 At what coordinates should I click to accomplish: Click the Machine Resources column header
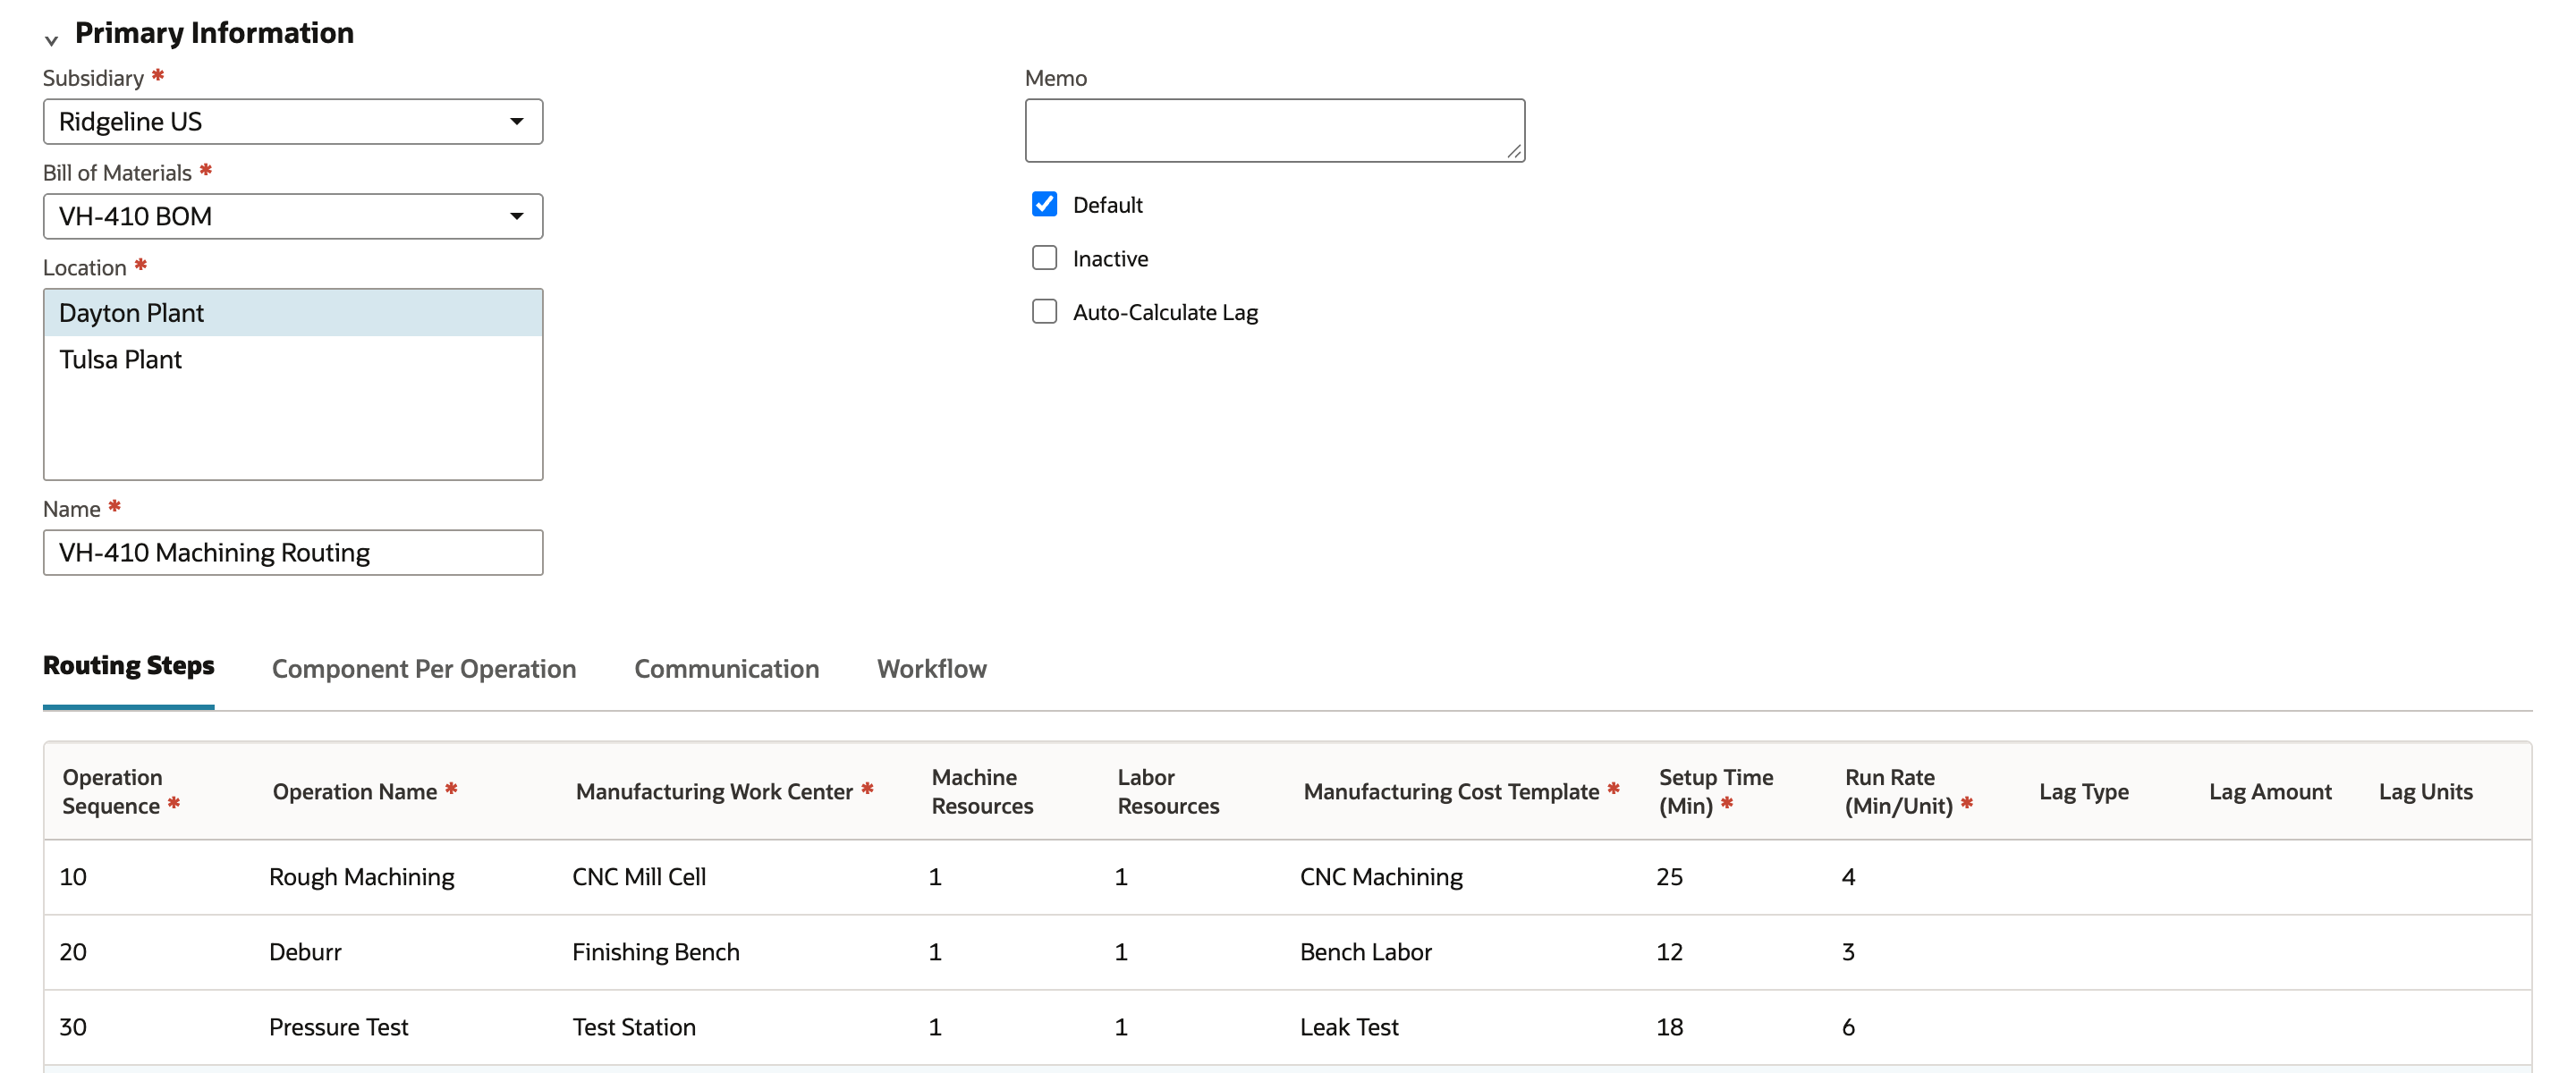coord(982,791)
